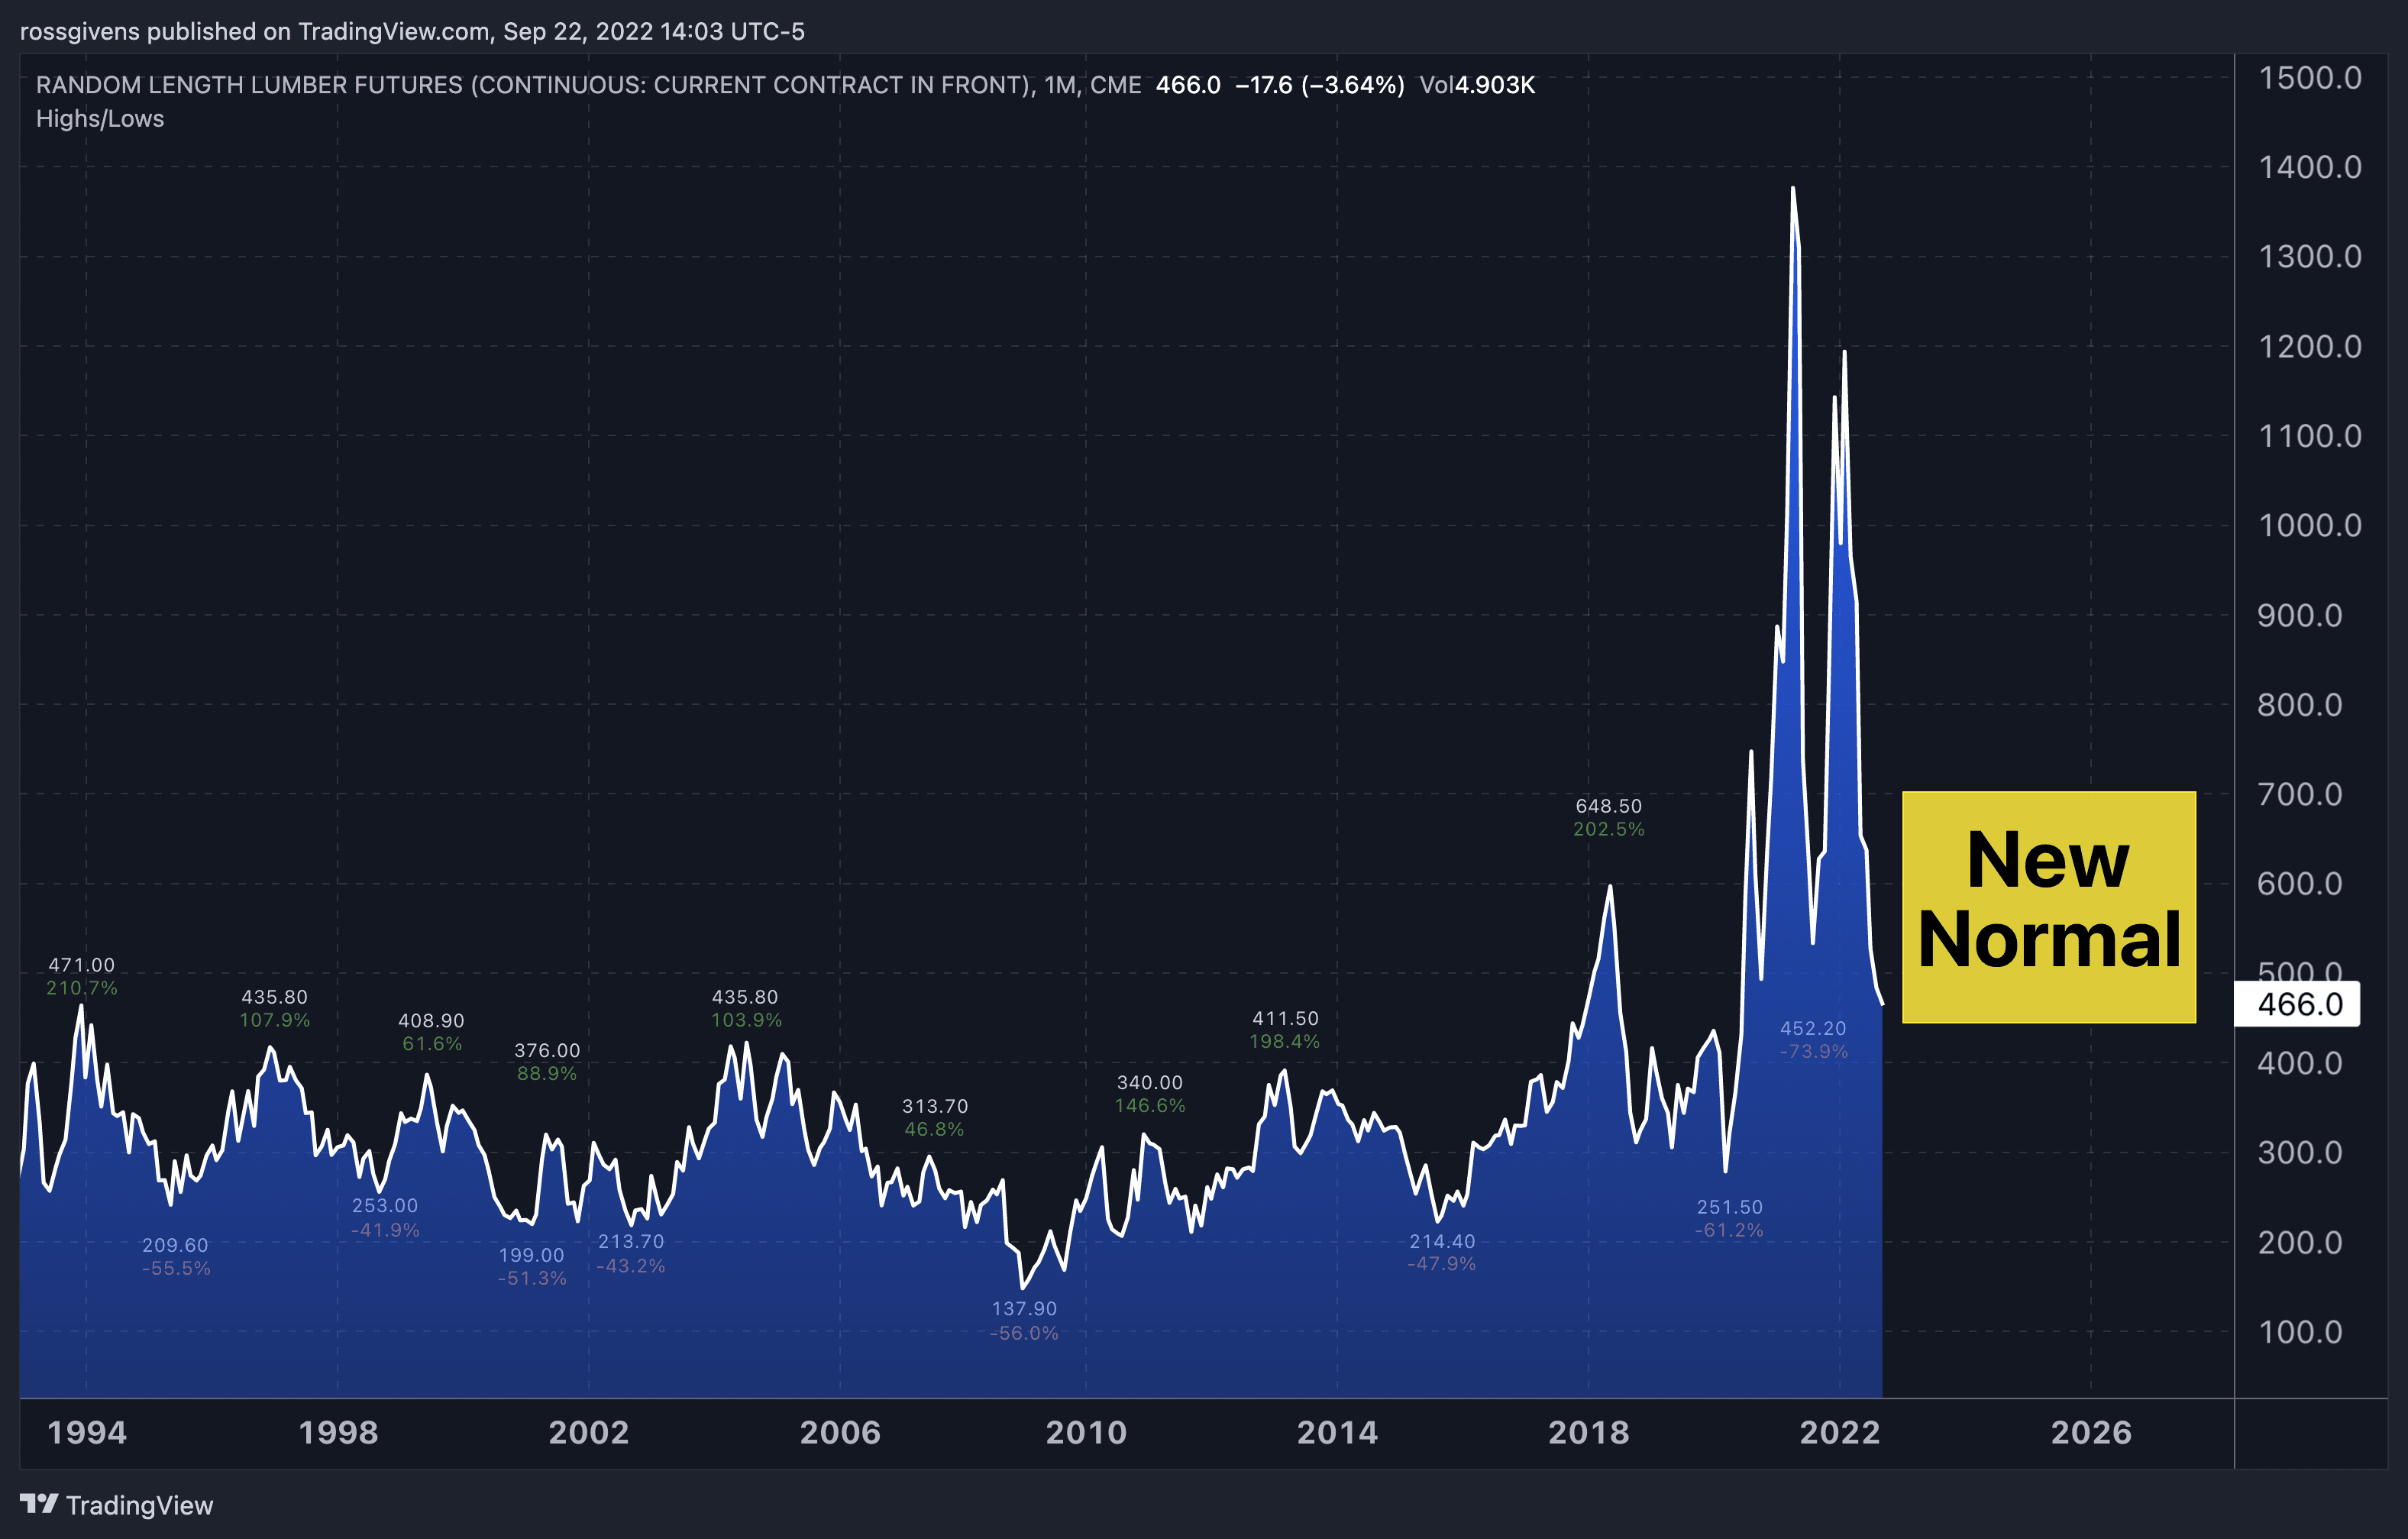The image size is (2408, 1539).
Task: Click the −3.64% change percentage
Action: tap(1353, 86)
